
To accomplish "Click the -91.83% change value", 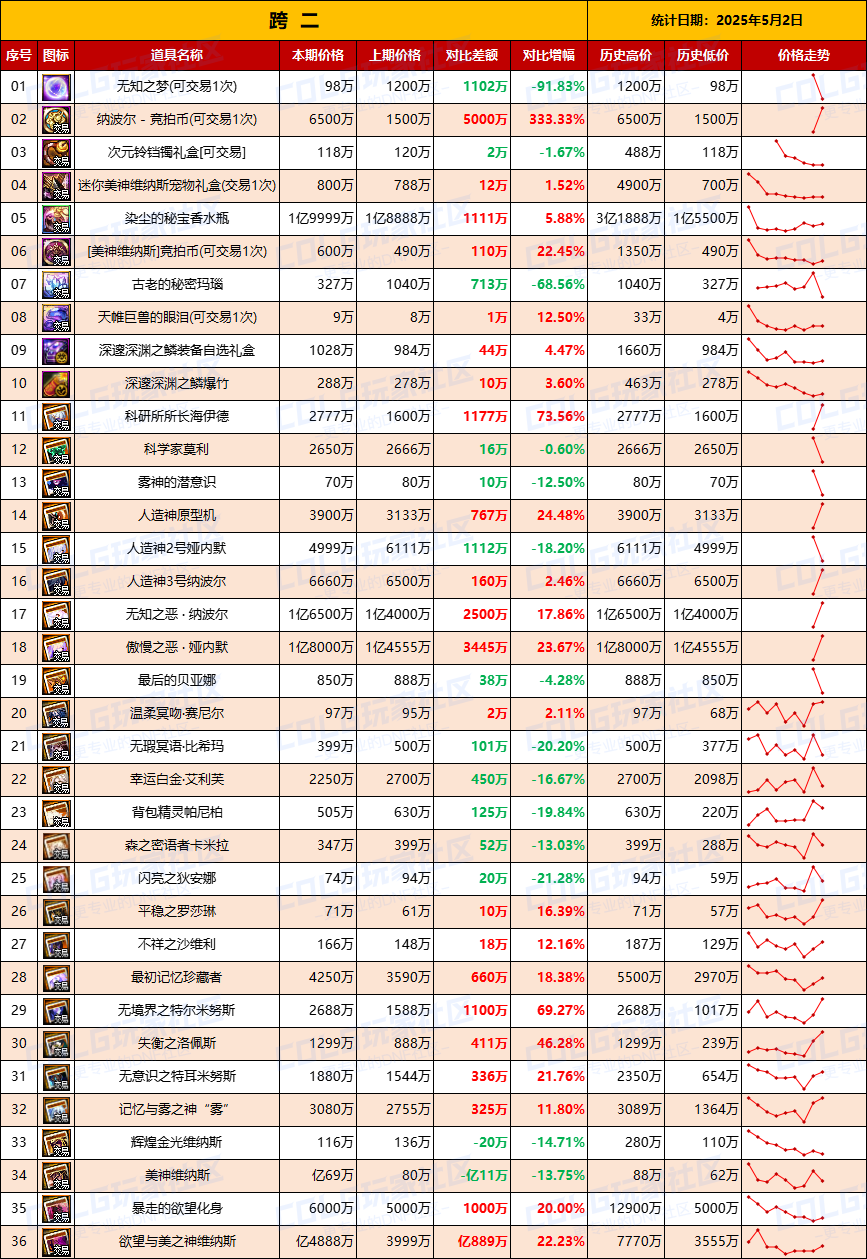I will point(559,86).
